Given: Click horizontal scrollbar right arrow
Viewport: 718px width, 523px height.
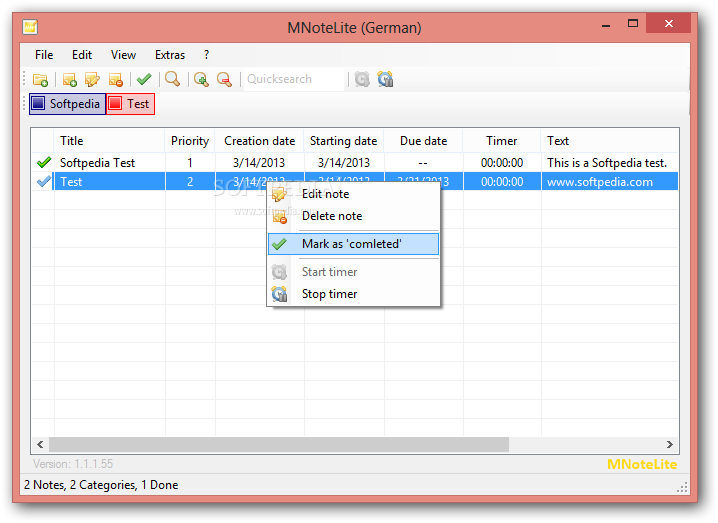Looking at the screenshot, I should tap(669, 444).
